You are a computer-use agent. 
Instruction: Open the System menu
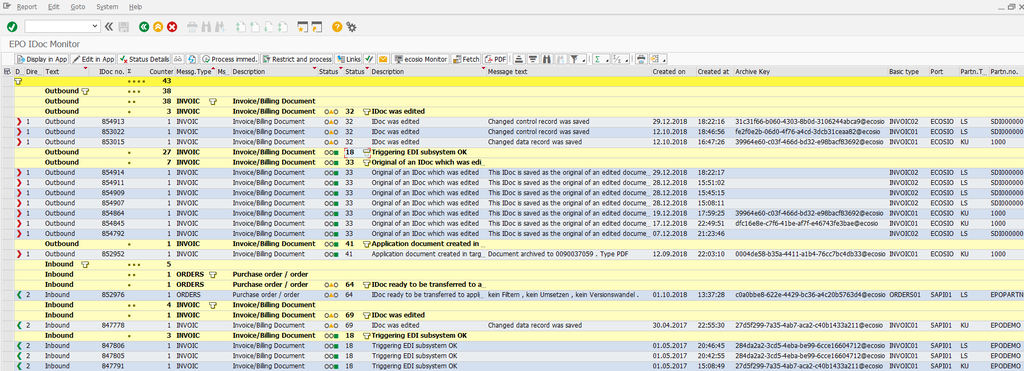tap(107, 7)
